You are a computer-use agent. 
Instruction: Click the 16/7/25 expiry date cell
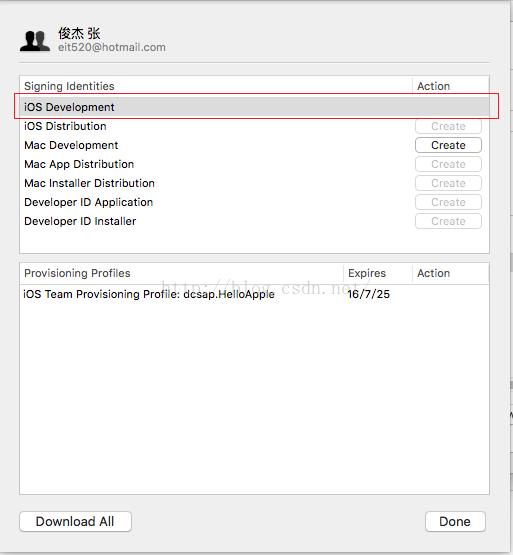pos(368,294)
